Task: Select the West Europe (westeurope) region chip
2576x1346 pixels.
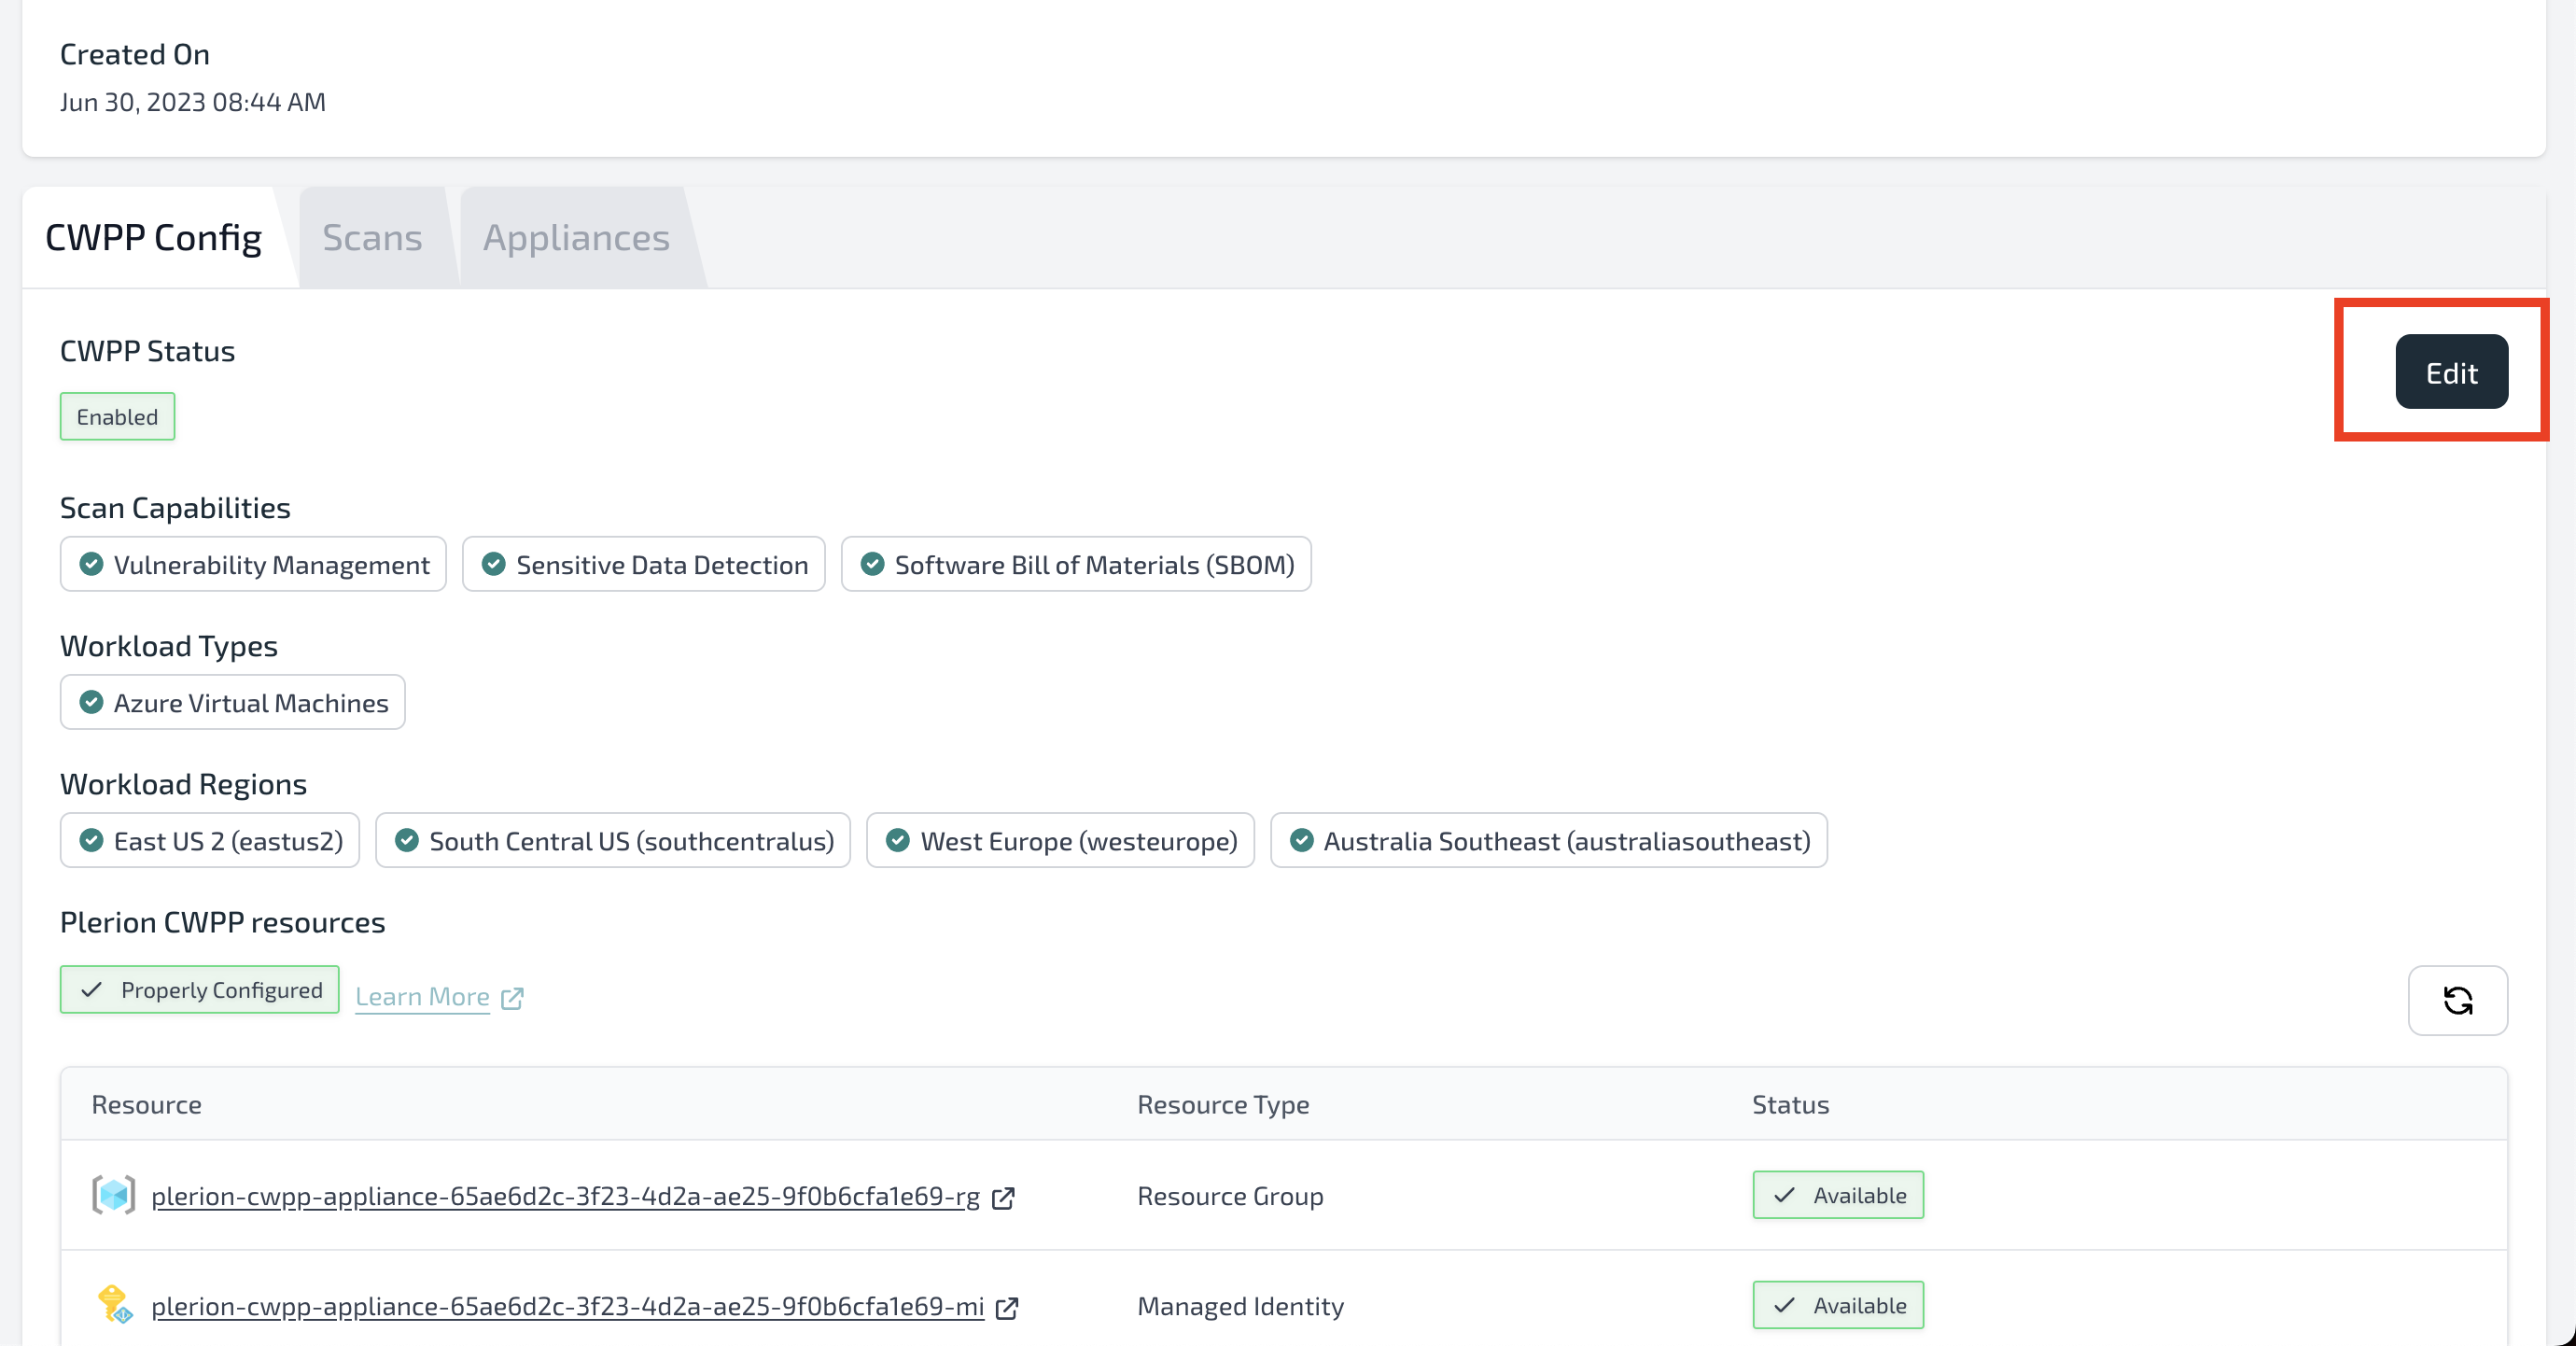Action: [1060, 840]
